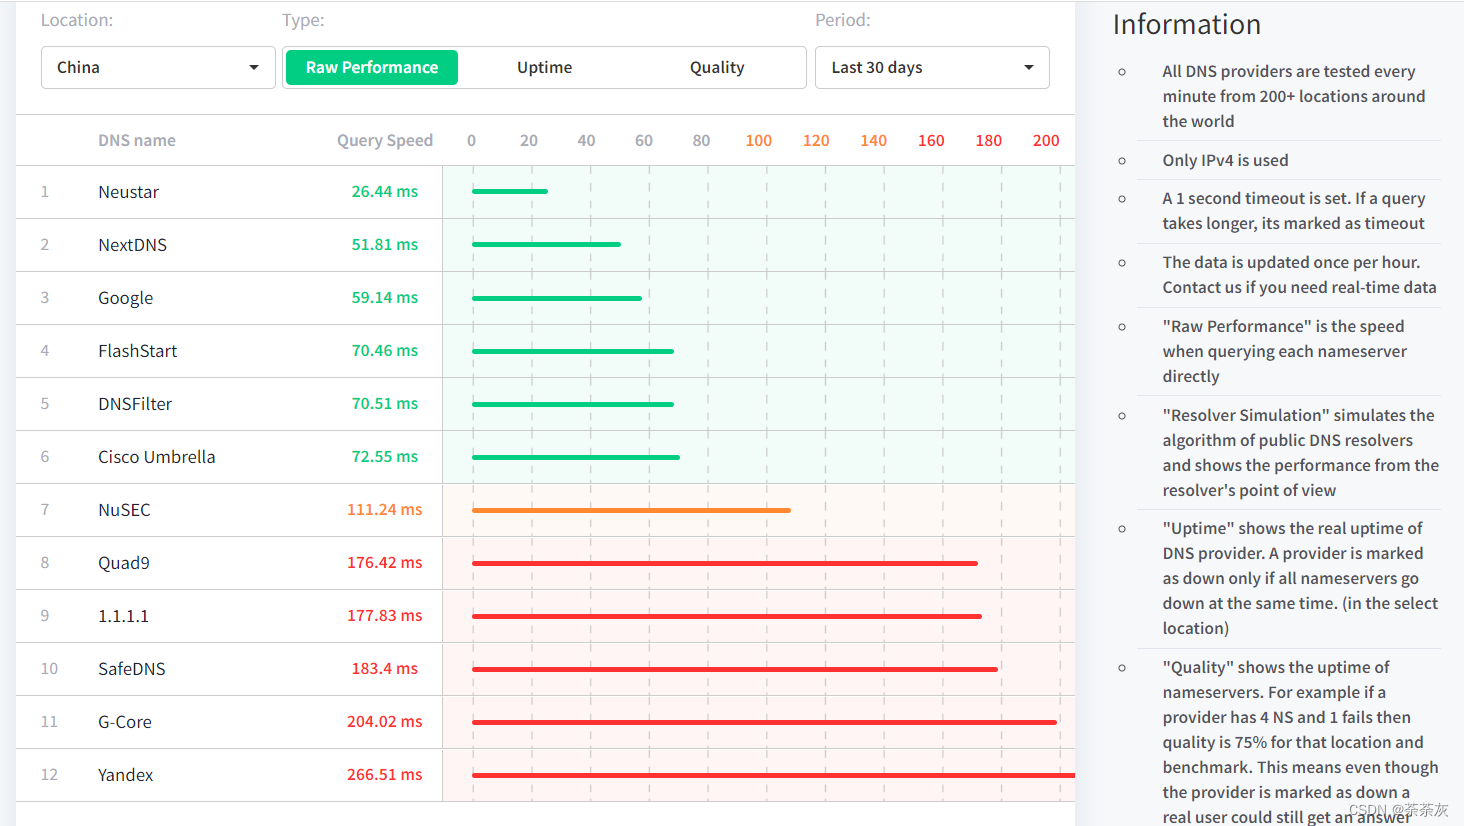Click the 72.55 ms query speed value
The width and height of the screenshot is (1464, 826).
[385, 456]
